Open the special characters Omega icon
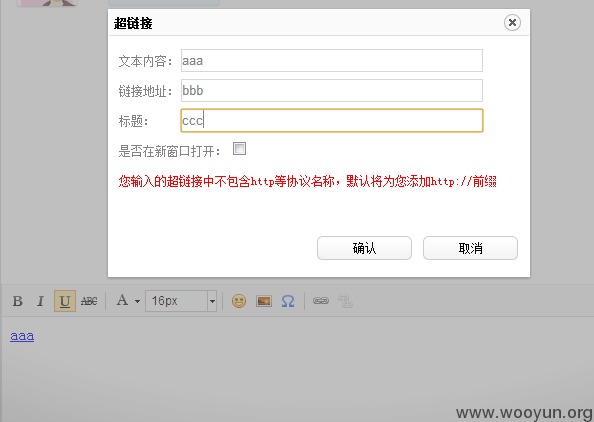The height and width of the screenshot is (422, 594). point(288,301)
